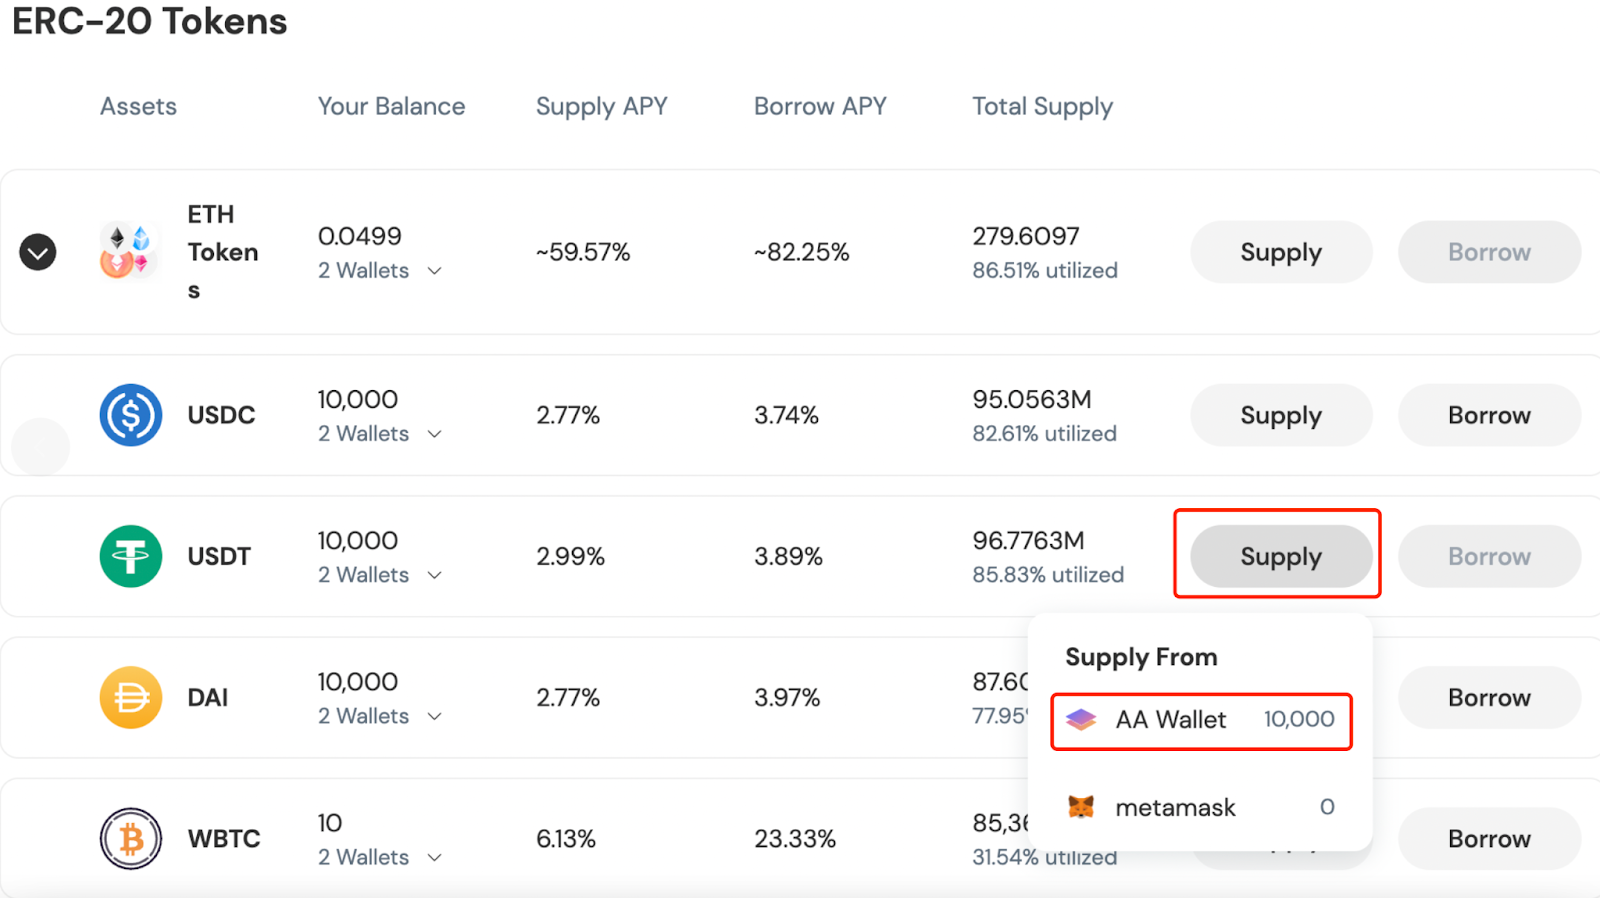Click Borrow button for DAI
This screenshot has height=898, width=1600.
[x=1489, y=697]
